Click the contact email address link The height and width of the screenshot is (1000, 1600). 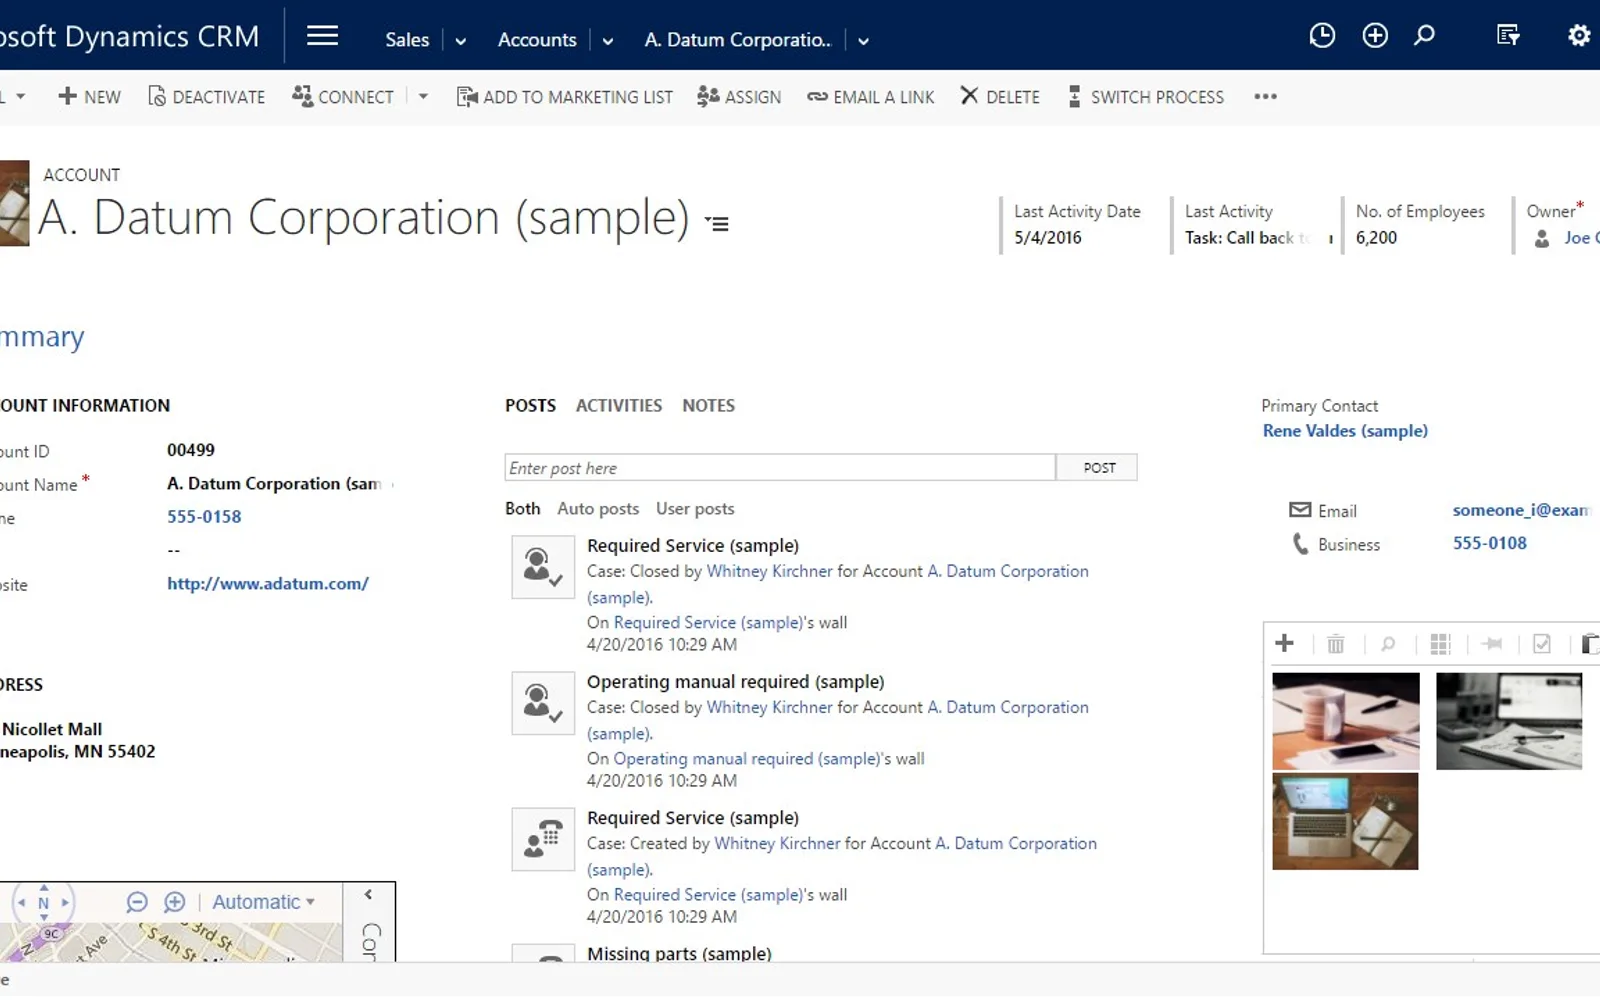point(1522,510)
